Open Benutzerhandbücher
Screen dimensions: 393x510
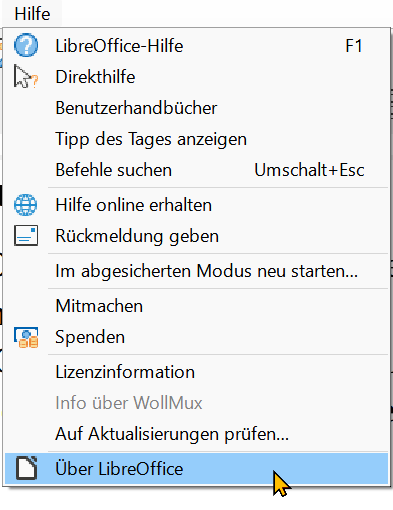coord(196,108)
